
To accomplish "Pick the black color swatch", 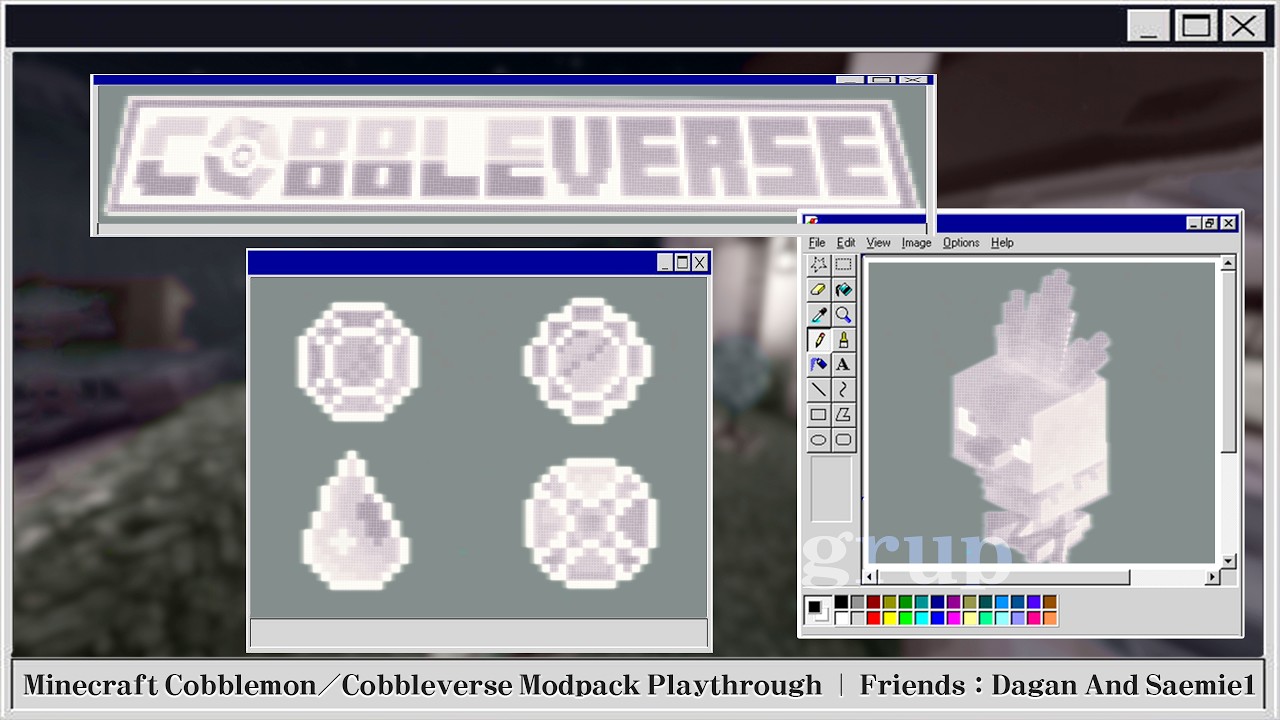I will 842,602.
